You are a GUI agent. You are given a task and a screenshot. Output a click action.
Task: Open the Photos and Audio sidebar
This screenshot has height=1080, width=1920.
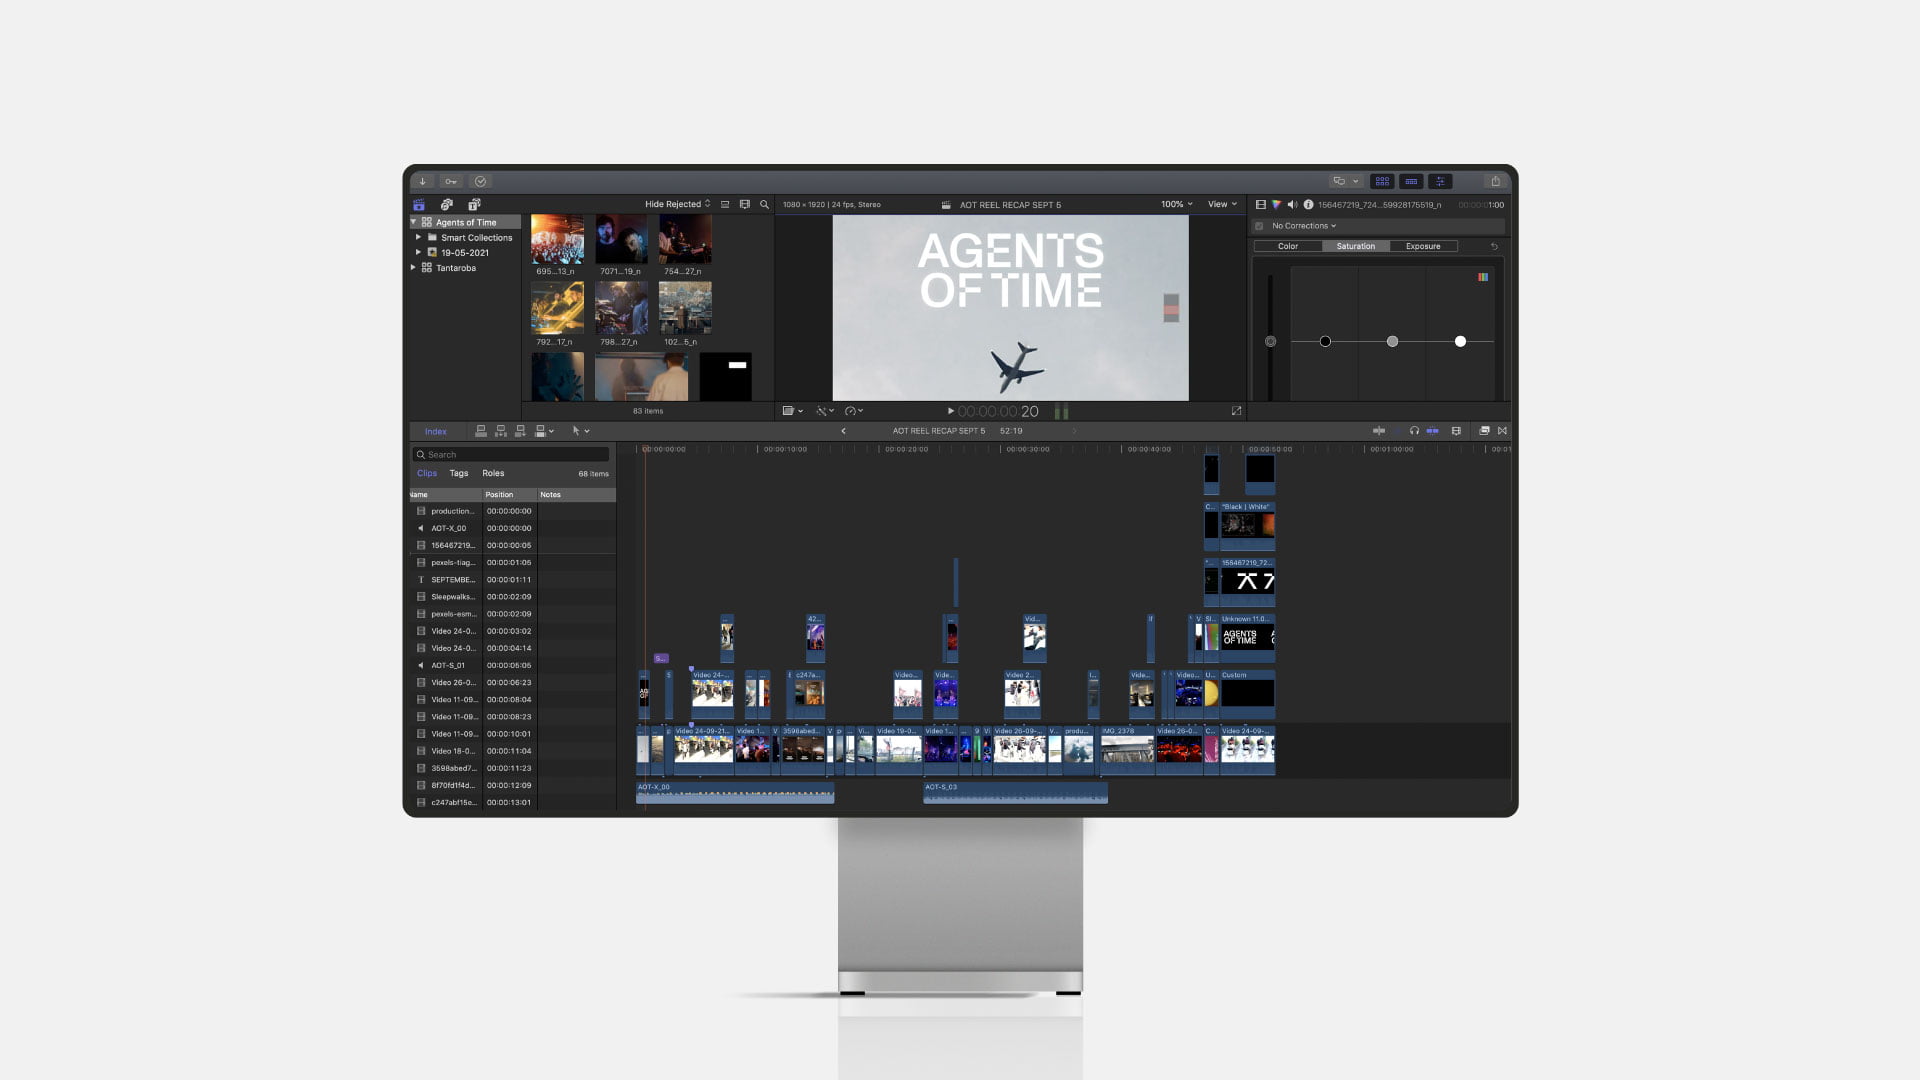[x=447, y=205]
